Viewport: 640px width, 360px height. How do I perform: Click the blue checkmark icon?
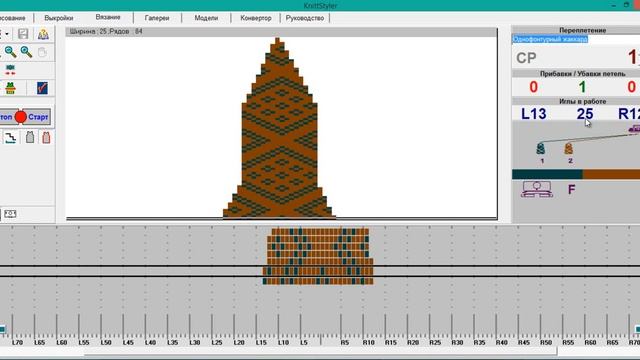click(42, 88)
